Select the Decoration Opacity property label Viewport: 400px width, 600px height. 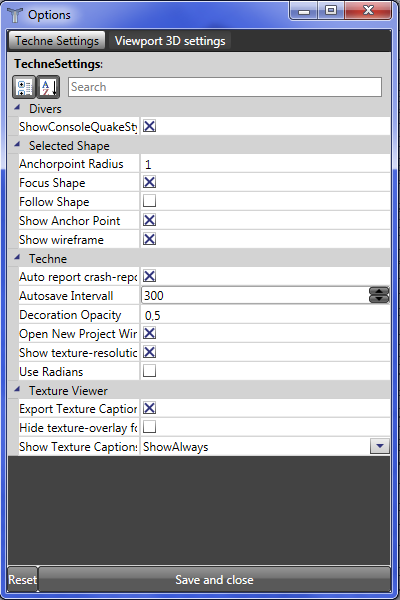pyautogui.click(x=70, y=315)
